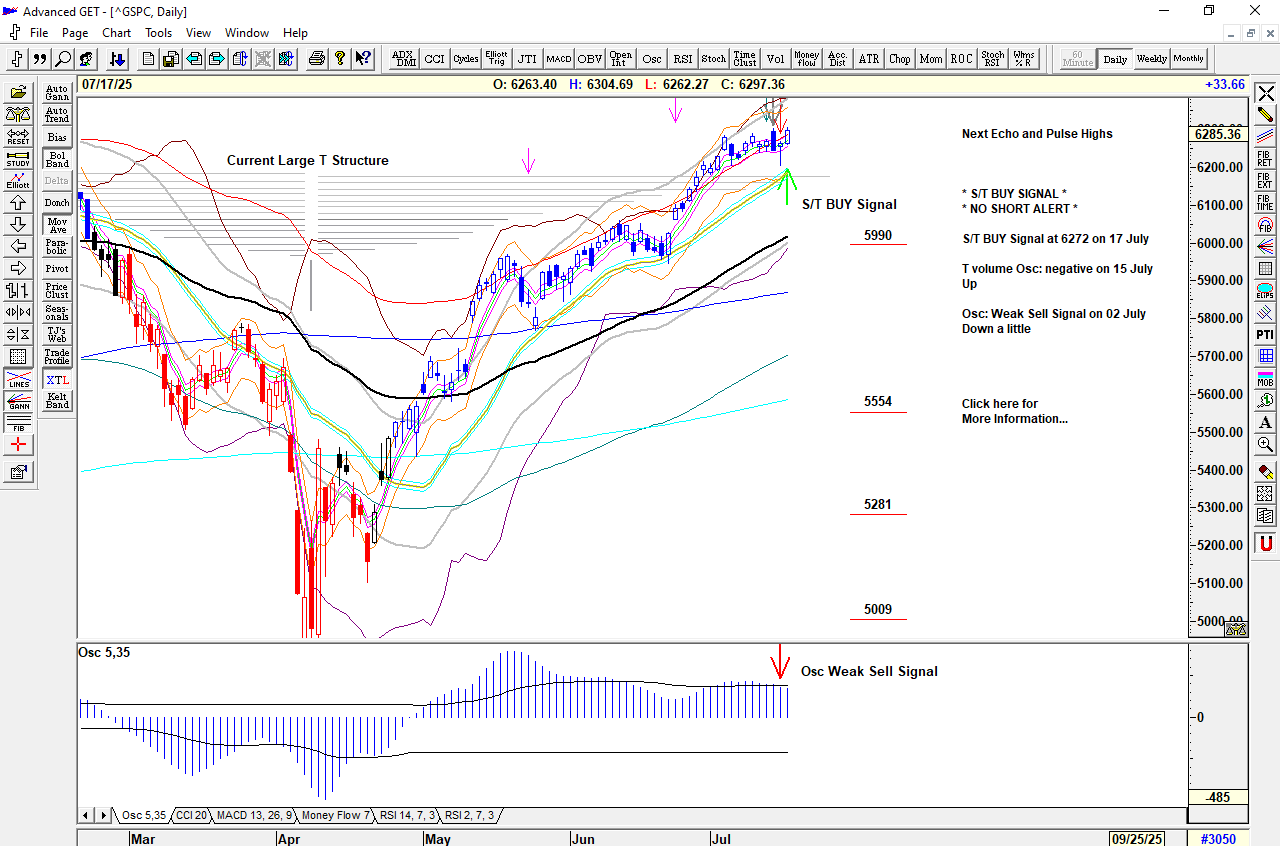This screenshot has height=846, width=1280.
Task: Click the printer icon in toolbar
Action: click(317, 59)
